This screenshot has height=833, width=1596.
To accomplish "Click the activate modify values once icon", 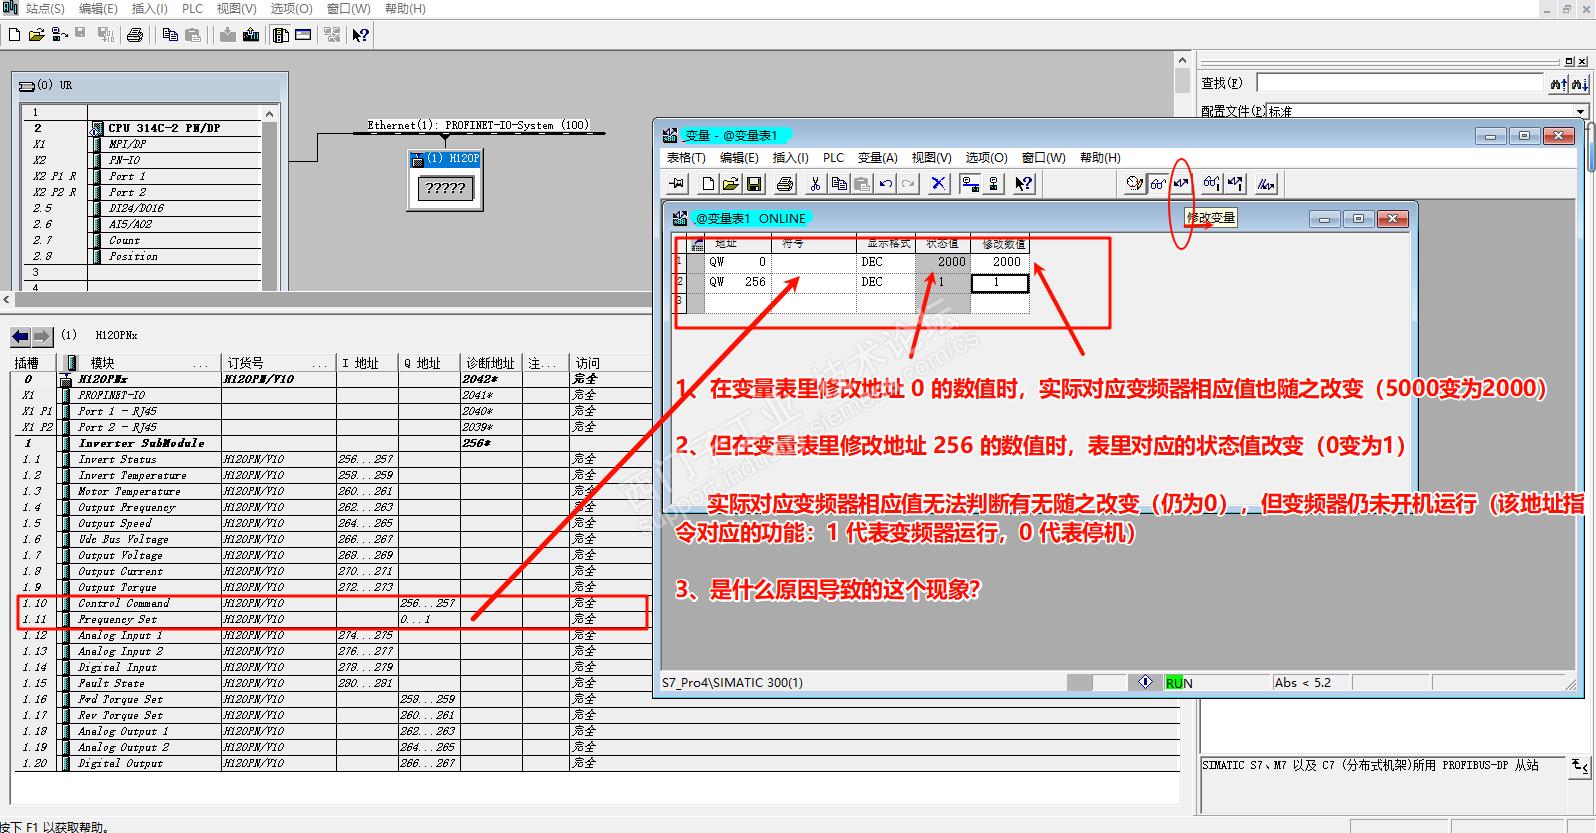I will (x=1235, y=184).
